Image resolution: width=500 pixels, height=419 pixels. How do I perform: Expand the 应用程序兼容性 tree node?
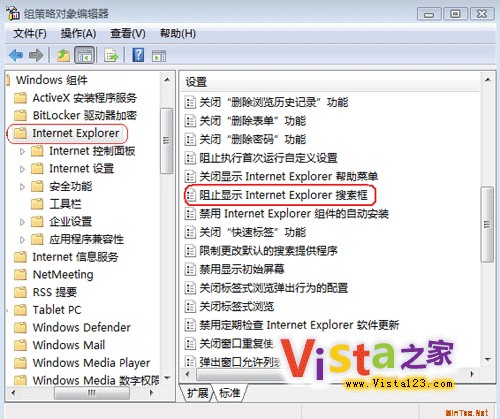click(x=22, y=240)
